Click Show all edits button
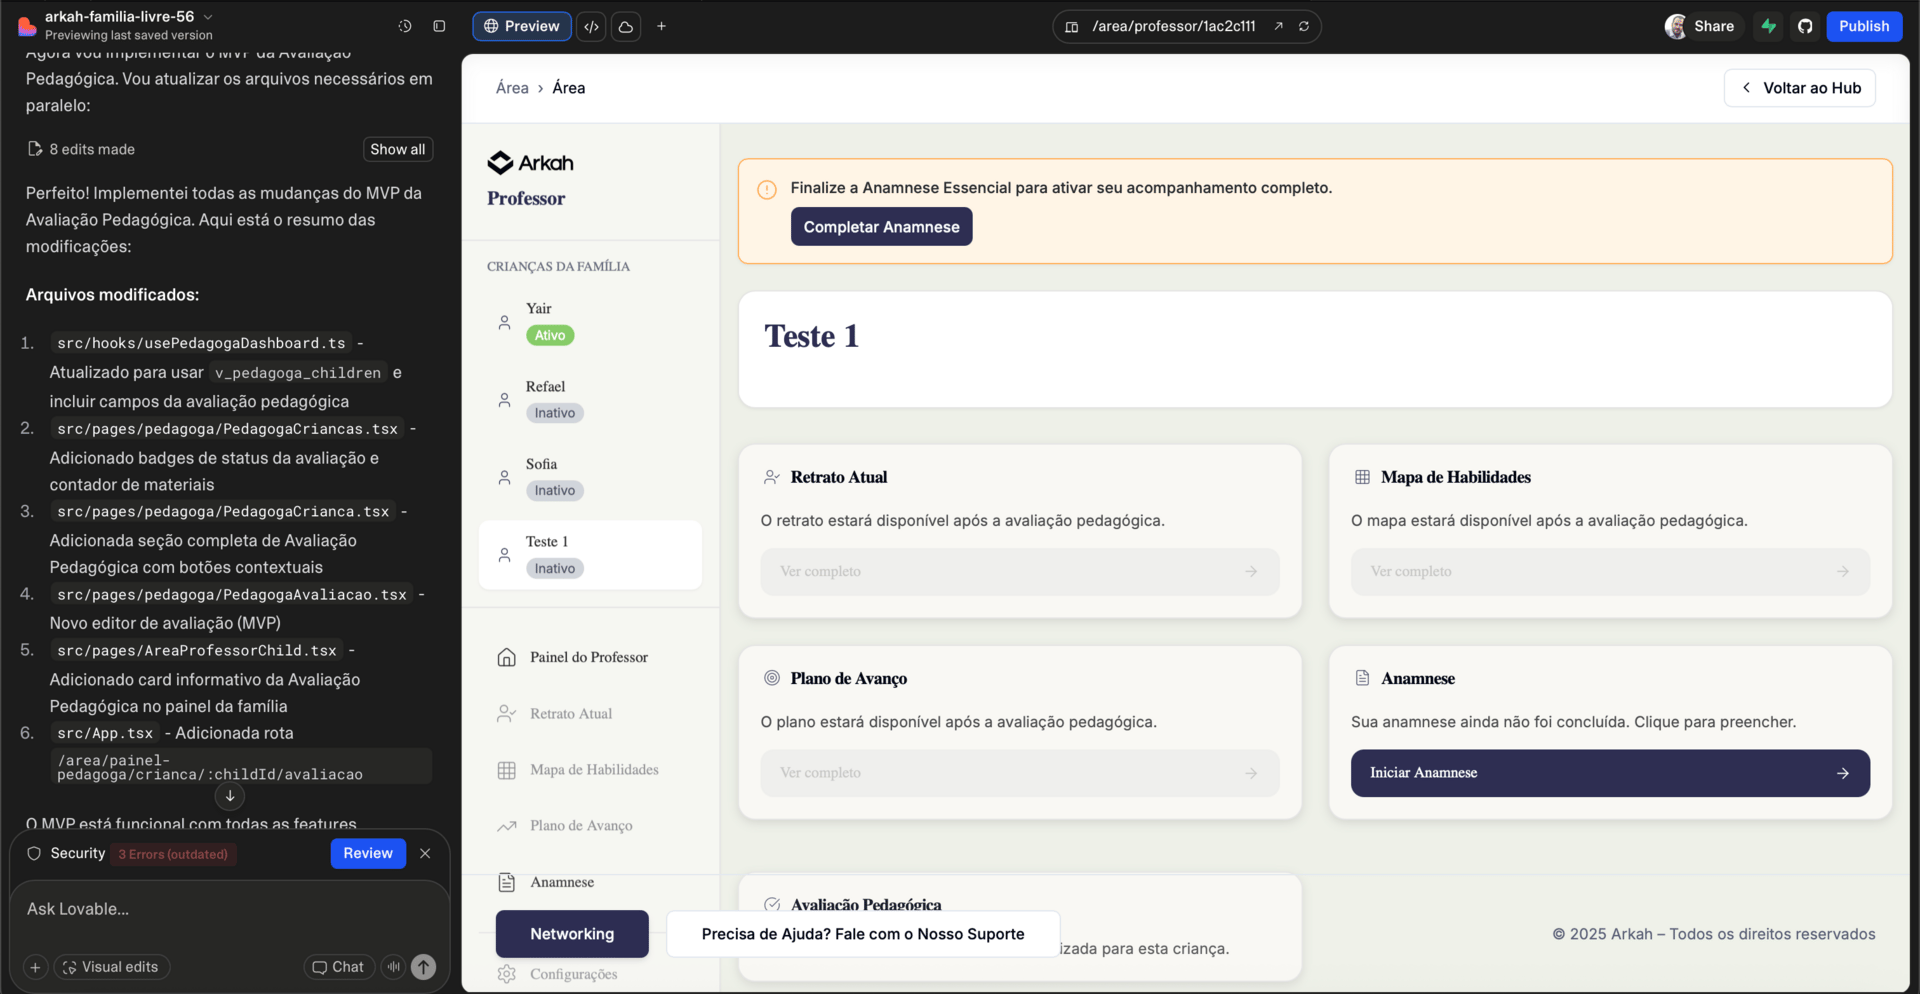Screen dimensions: 1920x994 coord(398,149)
